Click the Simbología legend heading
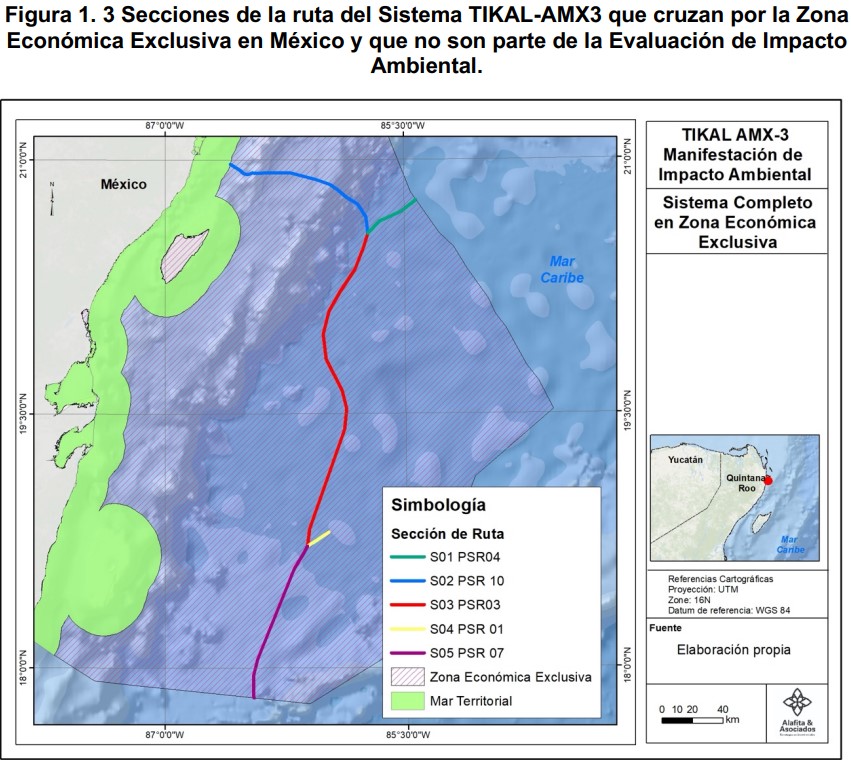Image resolution: width=851 pixels, height=760 pixels. 438,505
